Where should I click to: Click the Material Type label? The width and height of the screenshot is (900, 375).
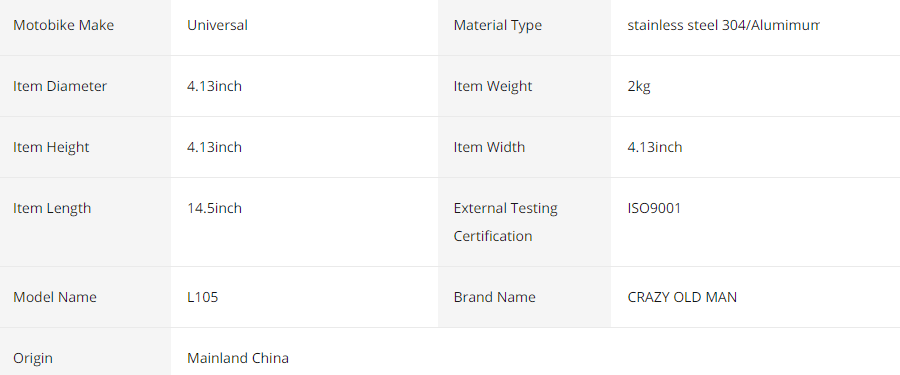(497, 25)
